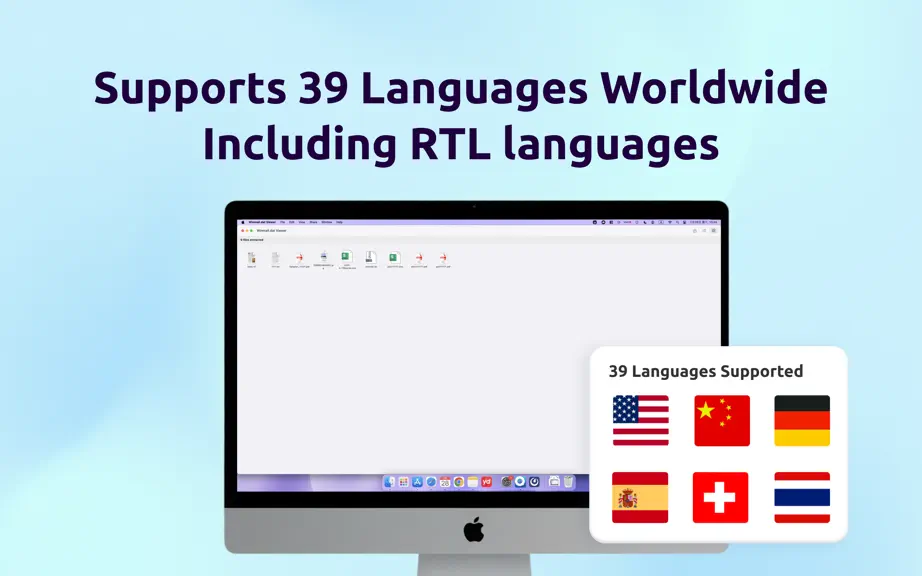Screen dimensions: 922x576
Task: Select the last PDF file in the row
Action: coord(443,258)
